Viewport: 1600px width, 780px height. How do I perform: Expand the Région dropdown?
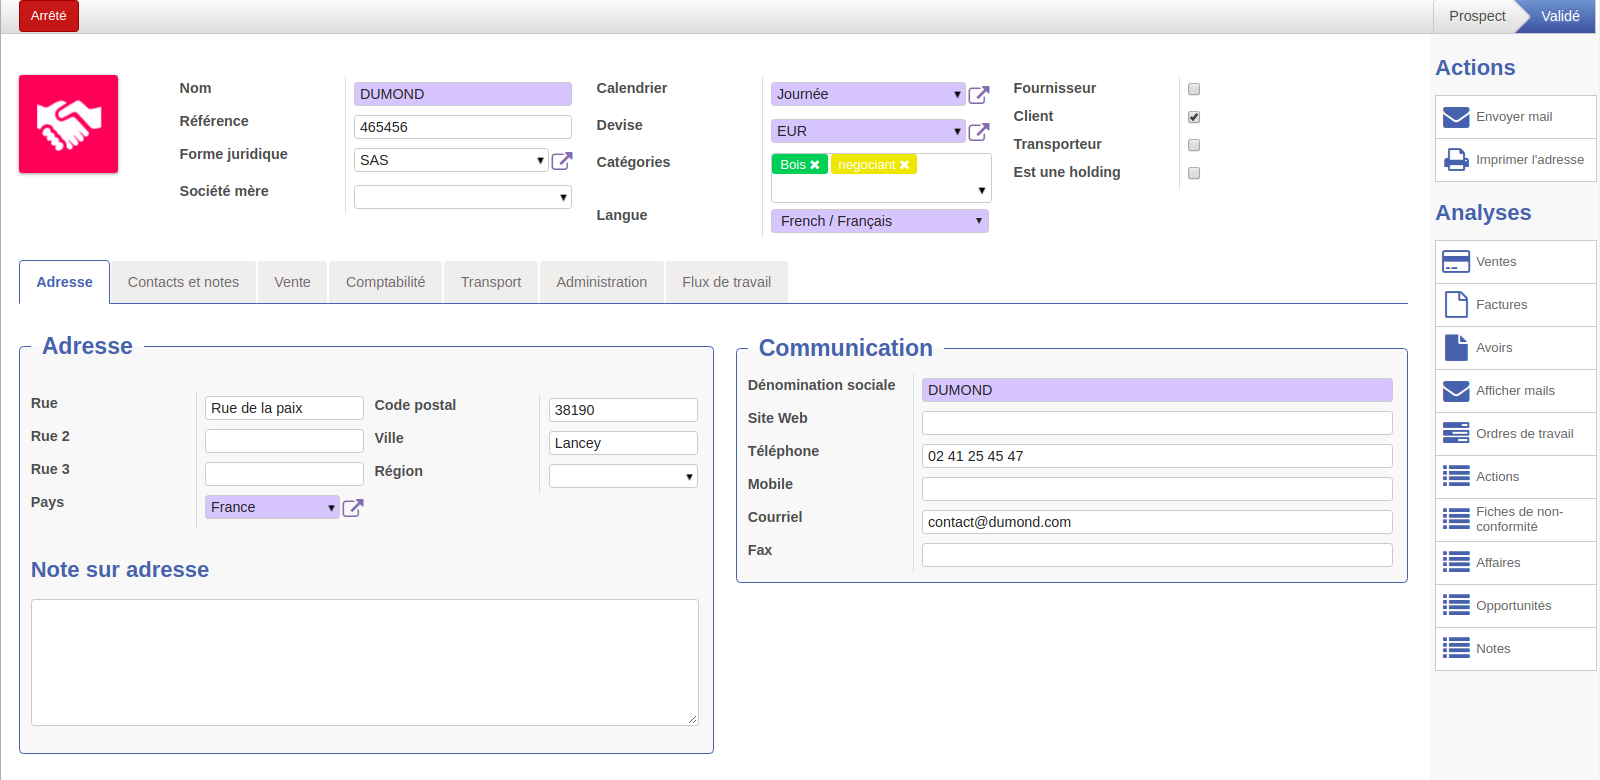[x=622, y=477]
